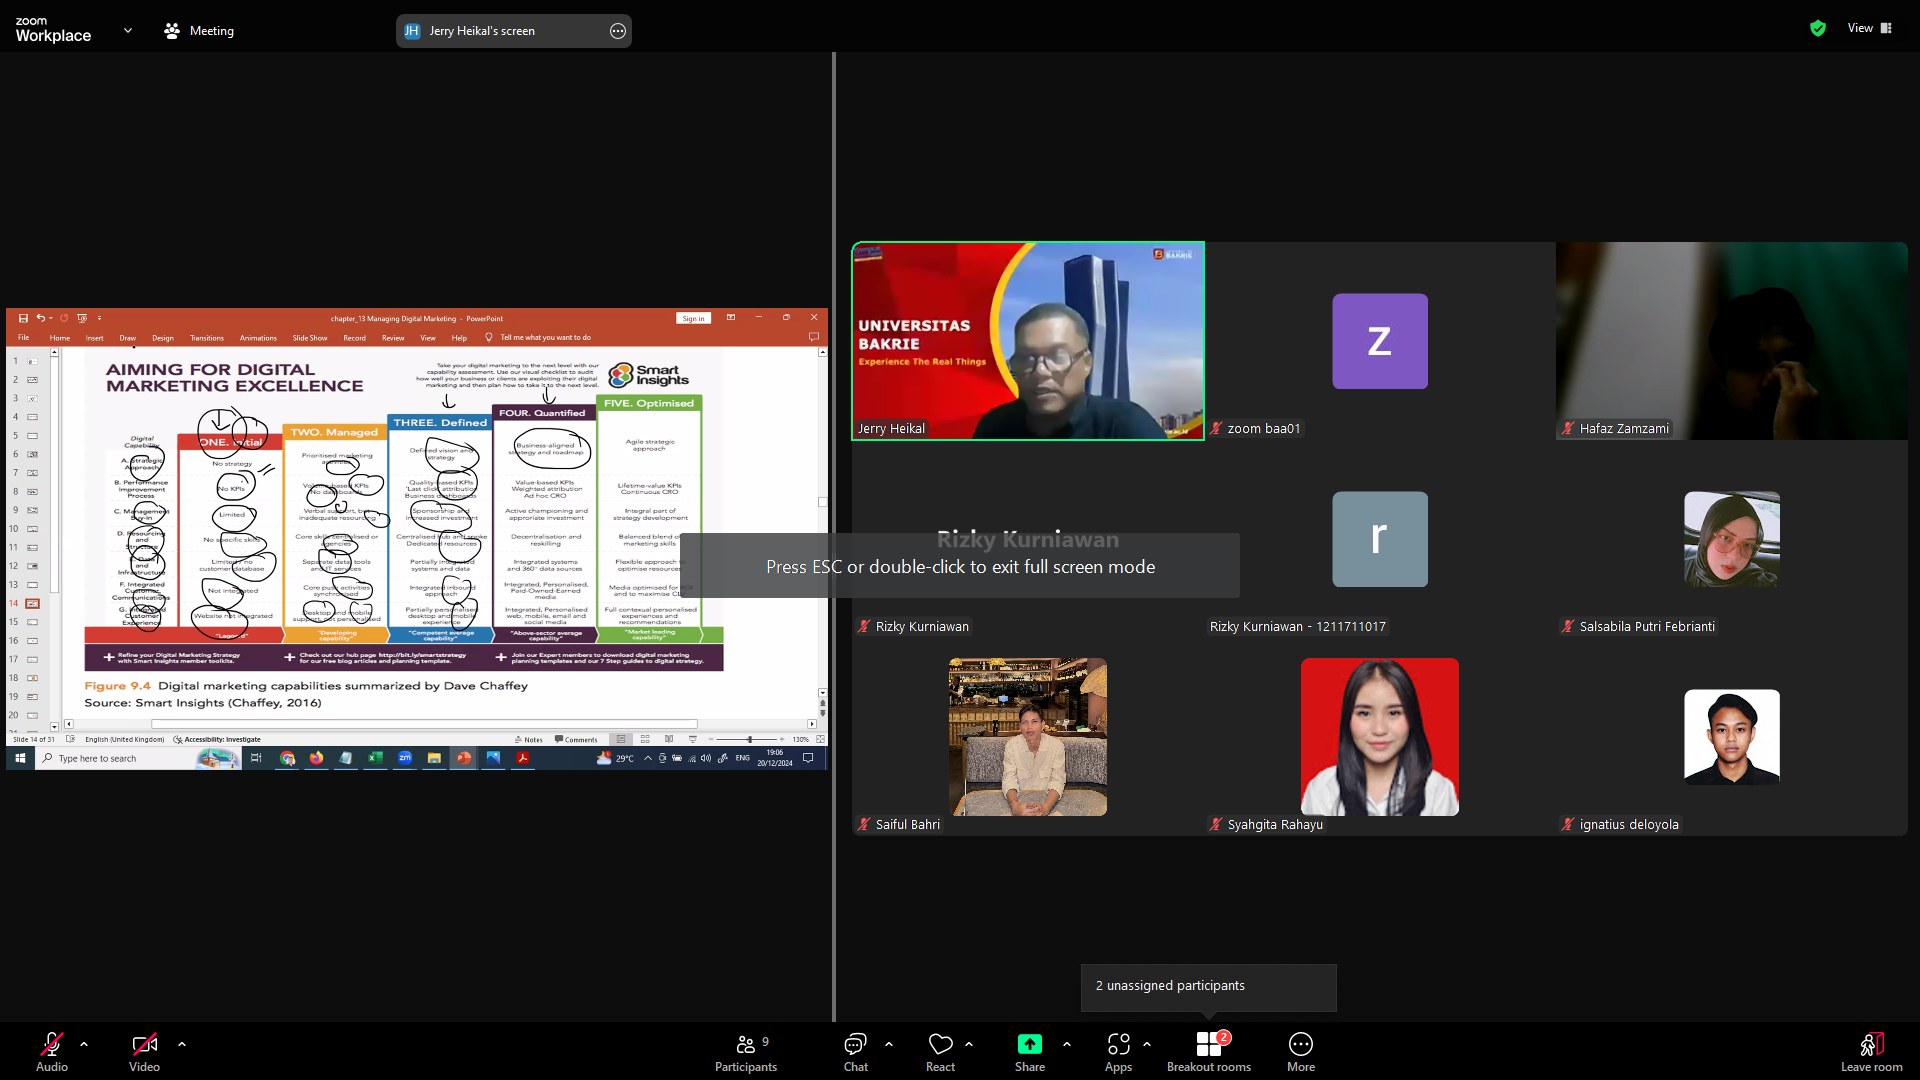Image resolution: width=1920 pixels, height=1080 pixels.
Task: Open the Participants panel
Action: [746, 1052]
